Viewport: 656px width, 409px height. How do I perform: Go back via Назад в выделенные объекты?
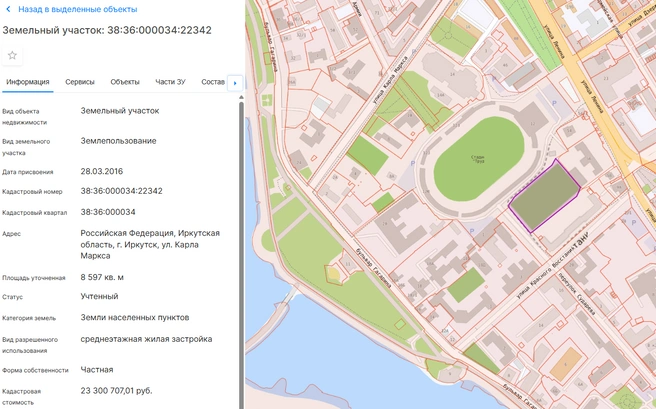click(x=77, y=9)
